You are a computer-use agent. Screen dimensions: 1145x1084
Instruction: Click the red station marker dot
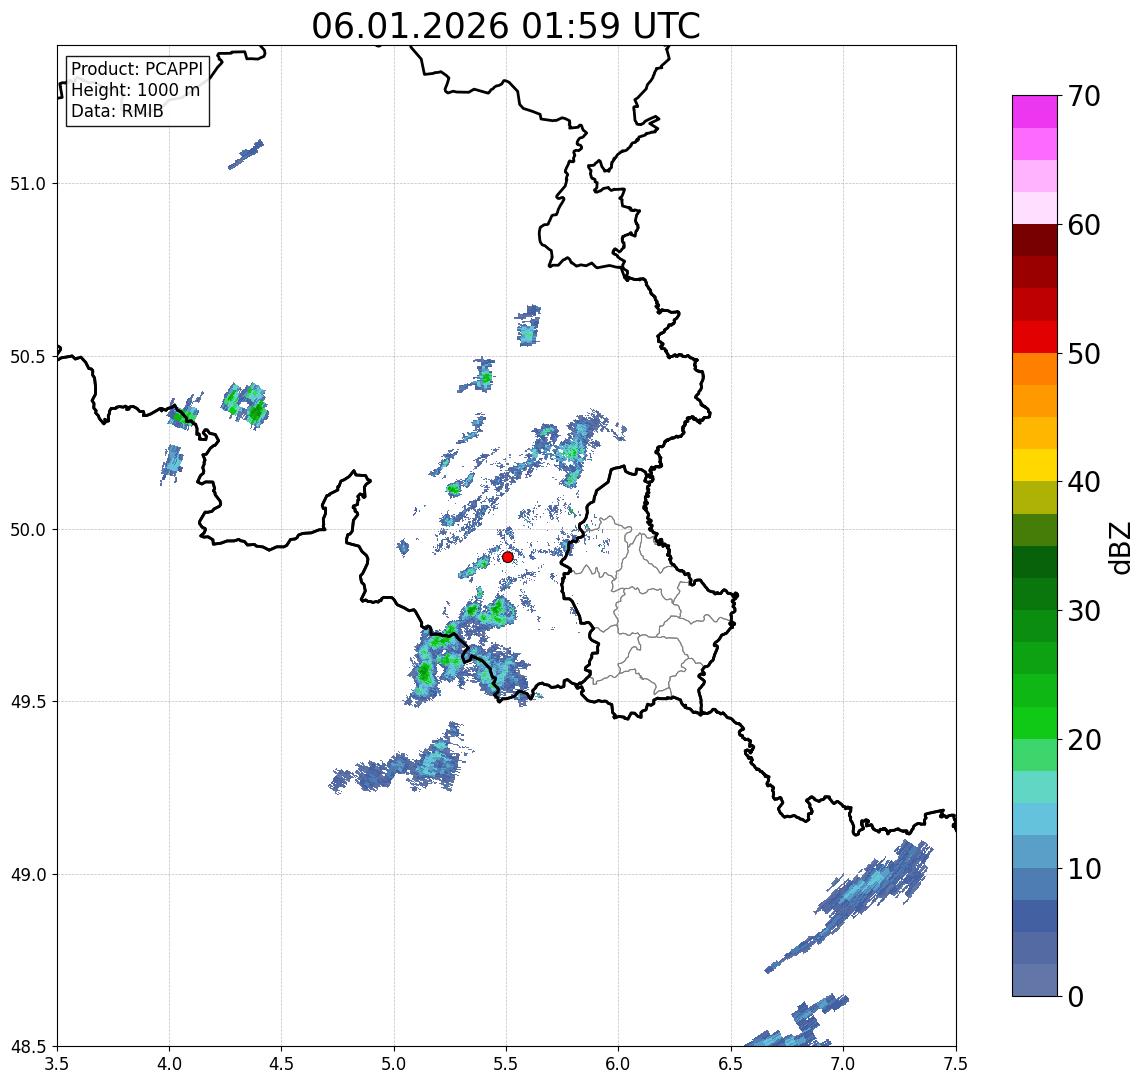[x=508, y=557]
